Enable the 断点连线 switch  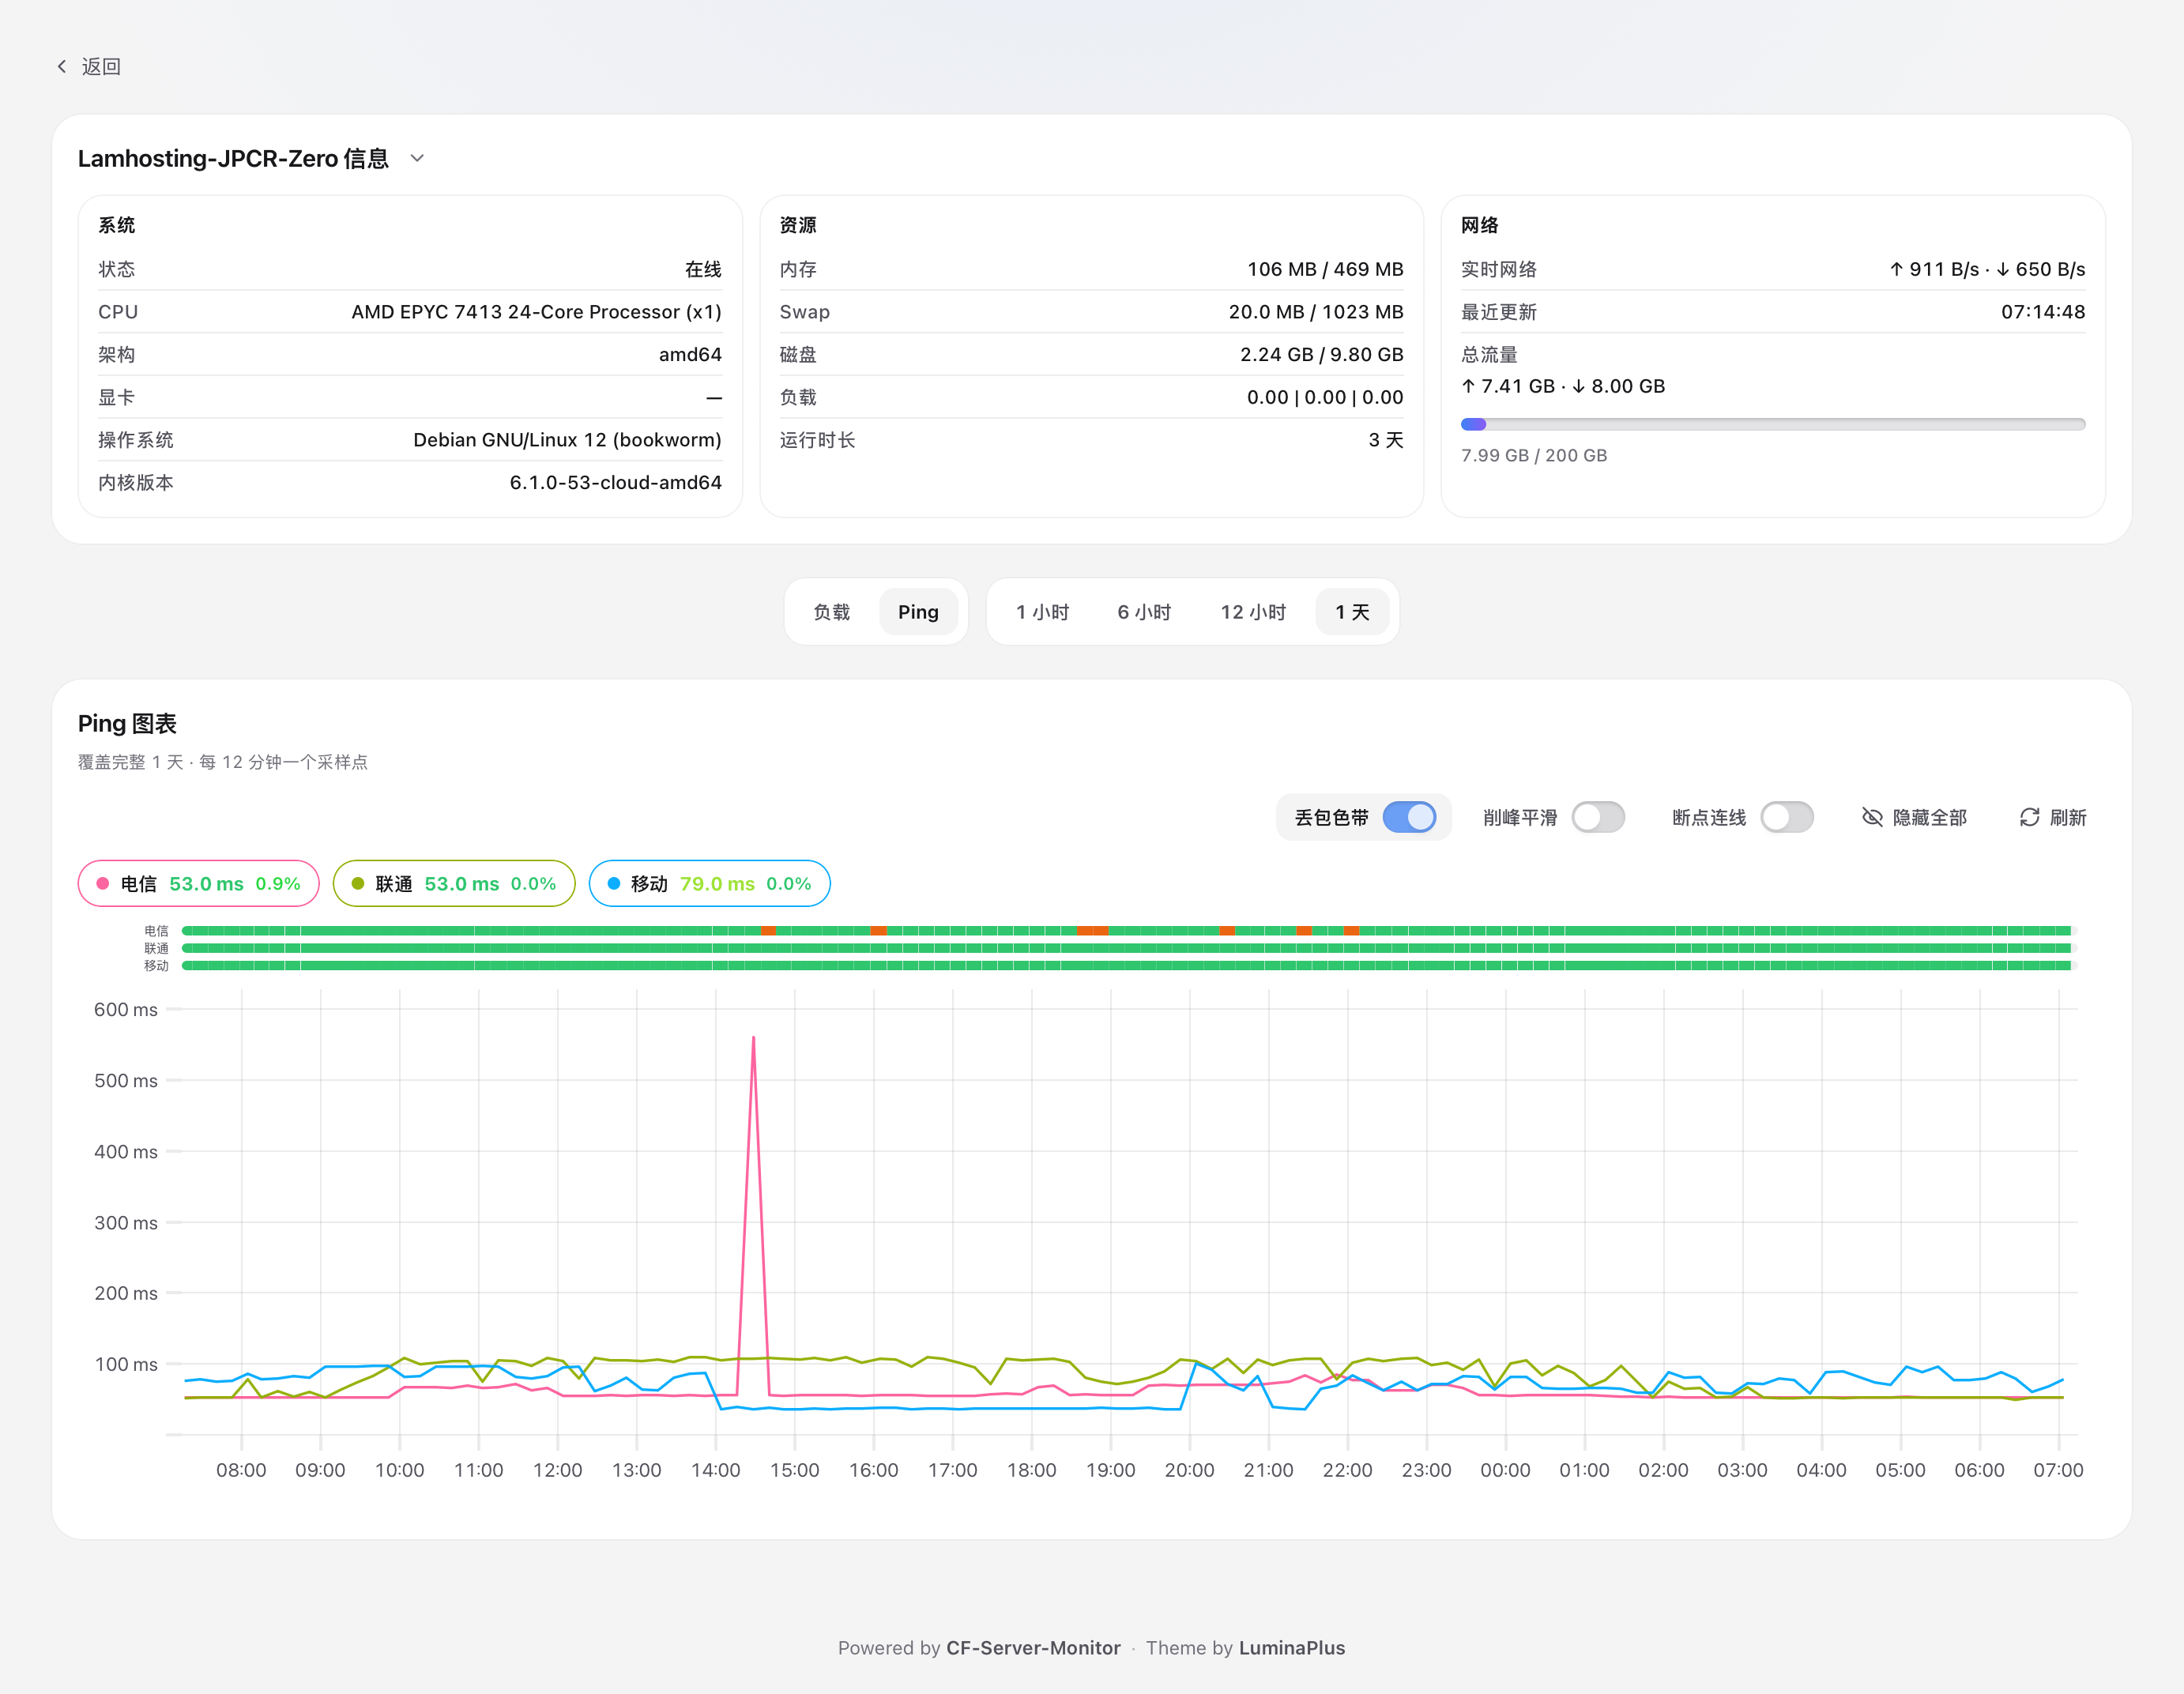click(x=1787, y=817)
